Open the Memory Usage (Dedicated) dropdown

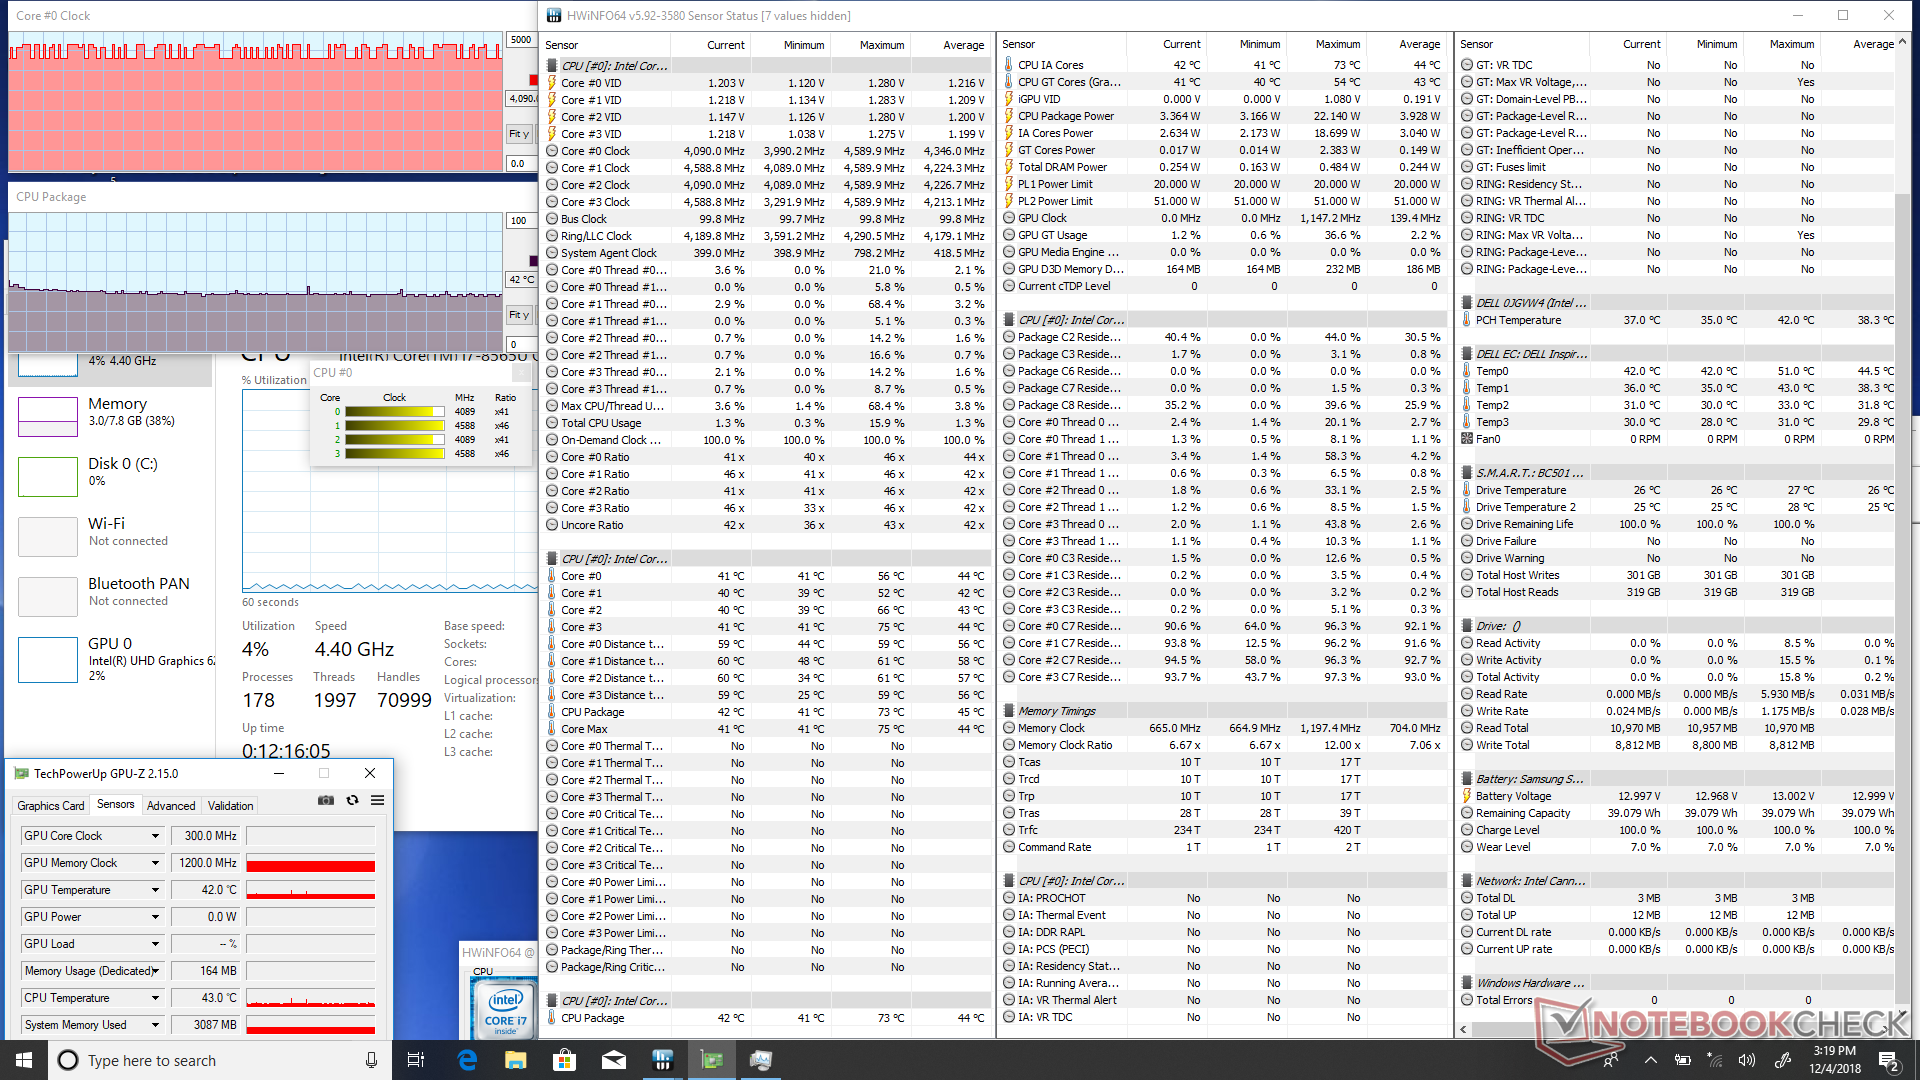click(x=155, y=971)
